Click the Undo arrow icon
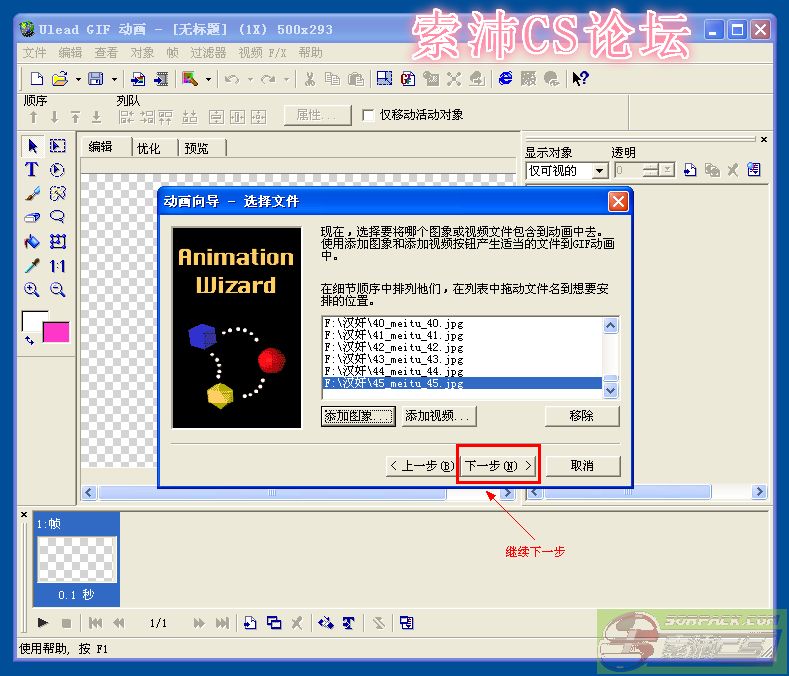Image resolution: width=789 pixels, height=676 pixels. click(232, 79)
